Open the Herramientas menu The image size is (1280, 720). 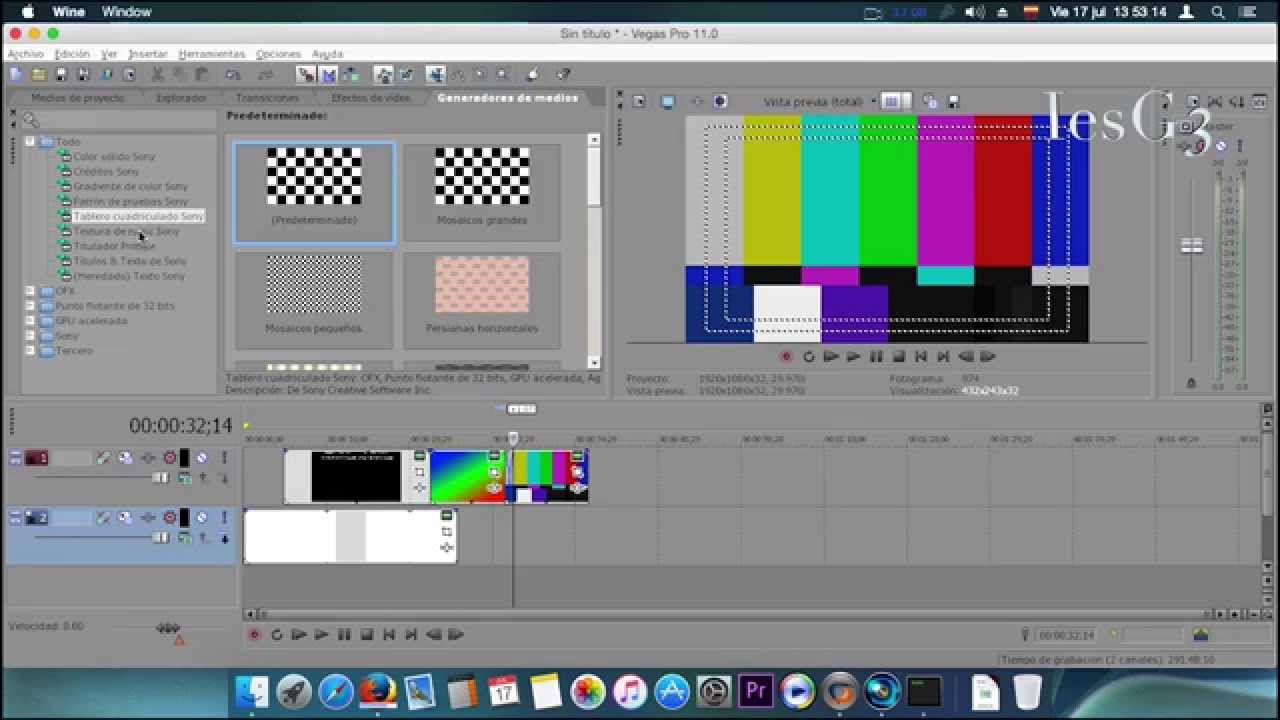tap(212, 54)
